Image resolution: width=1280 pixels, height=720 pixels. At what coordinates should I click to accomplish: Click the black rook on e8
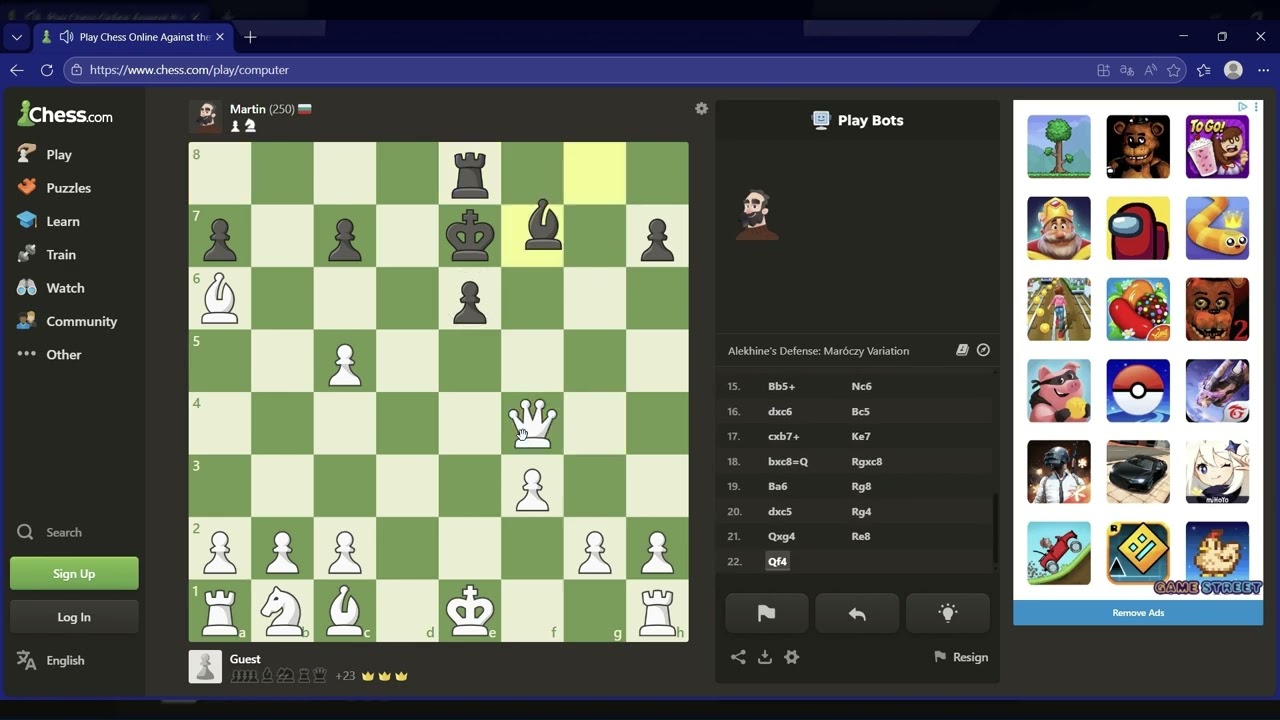[470, 173]
